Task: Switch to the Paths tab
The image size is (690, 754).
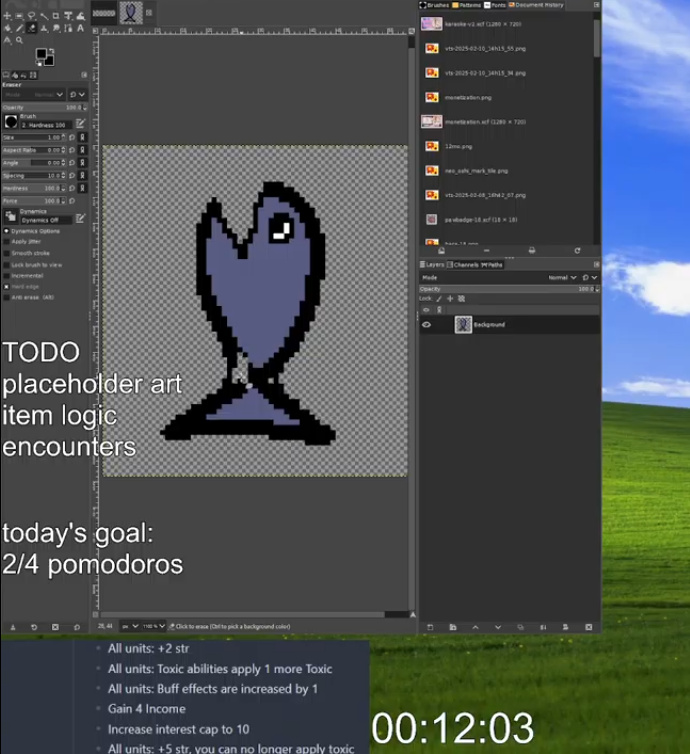Action: (x=494, y=264)
